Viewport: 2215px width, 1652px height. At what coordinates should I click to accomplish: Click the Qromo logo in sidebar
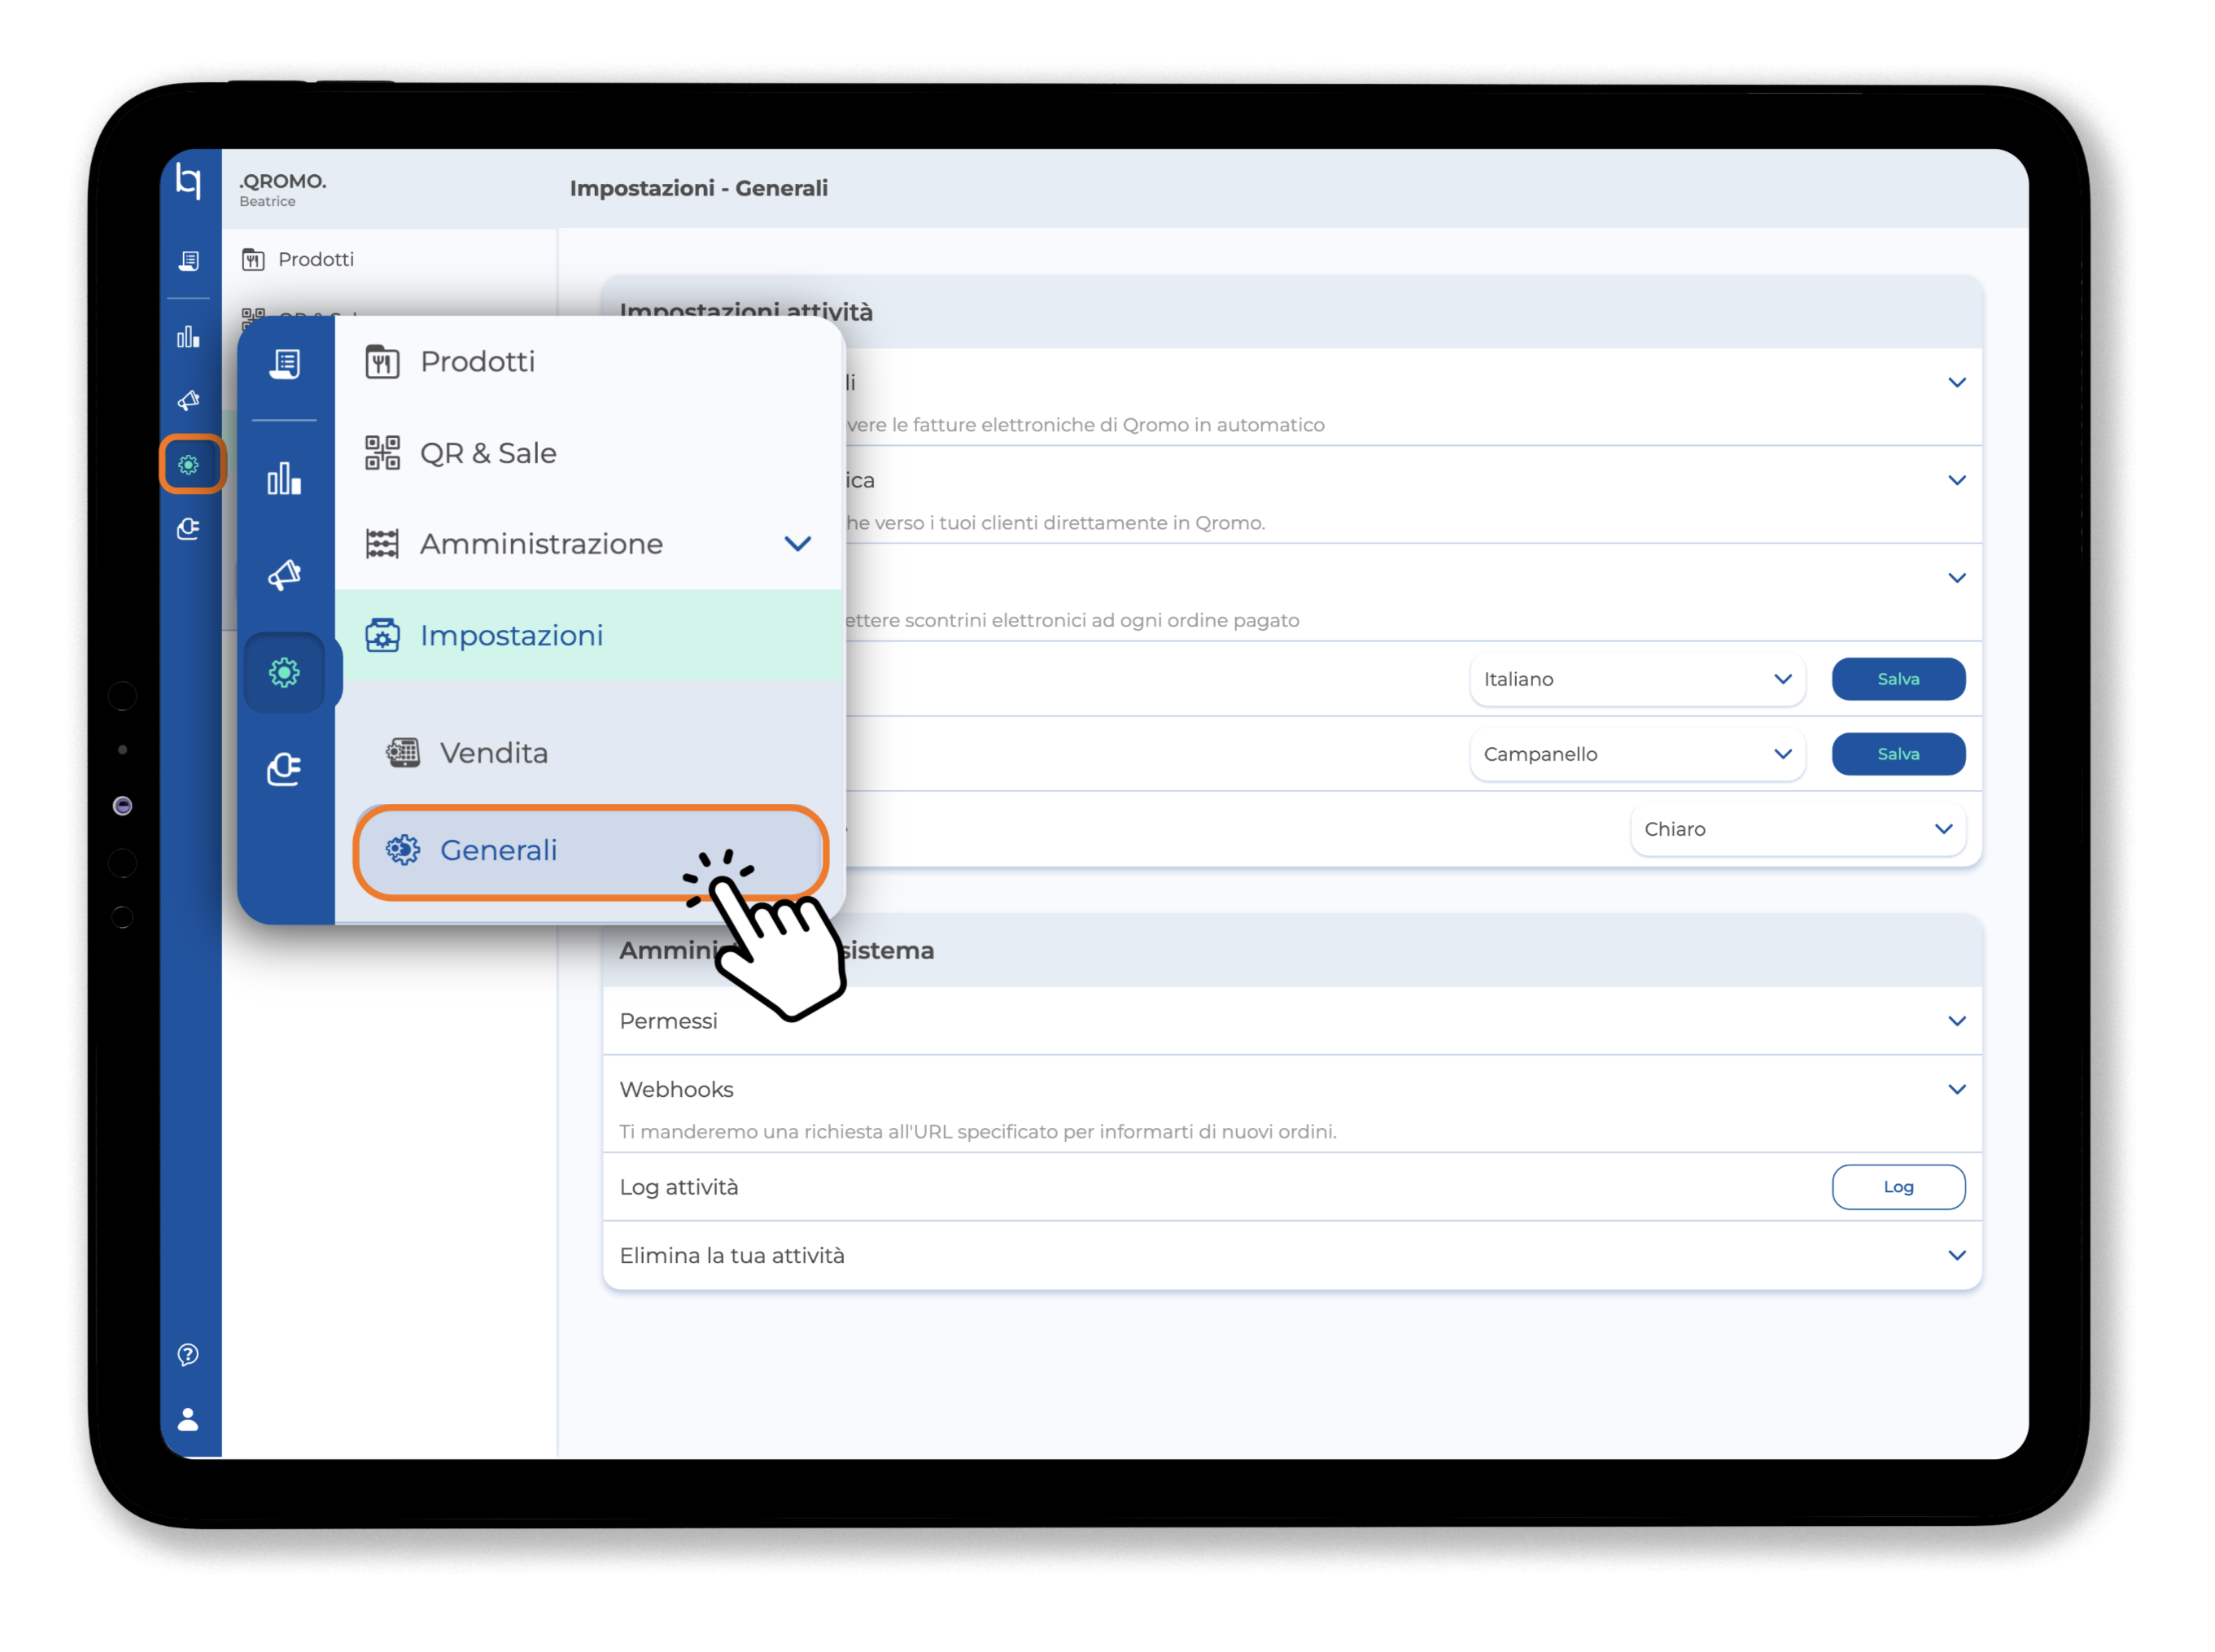pos(188,181)
